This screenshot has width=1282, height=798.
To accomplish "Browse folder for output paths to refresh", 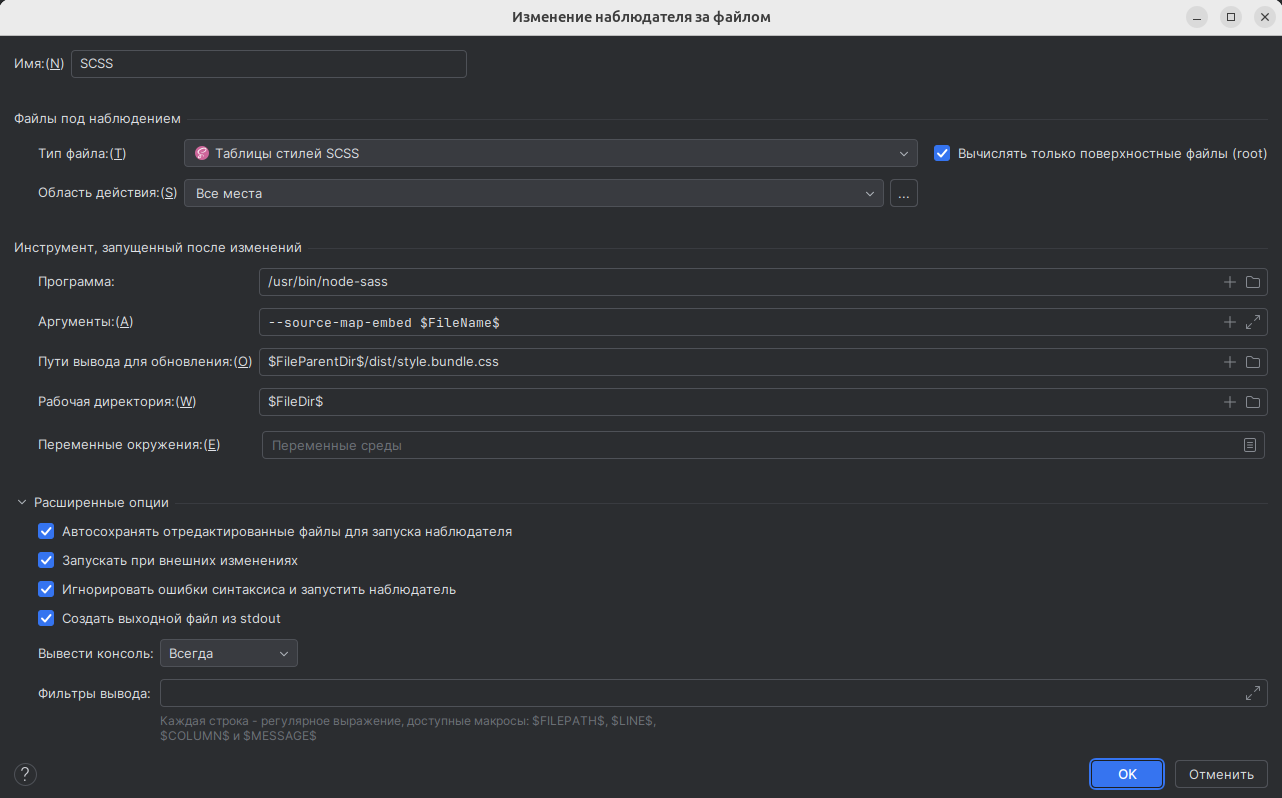I will point(1252,362).
